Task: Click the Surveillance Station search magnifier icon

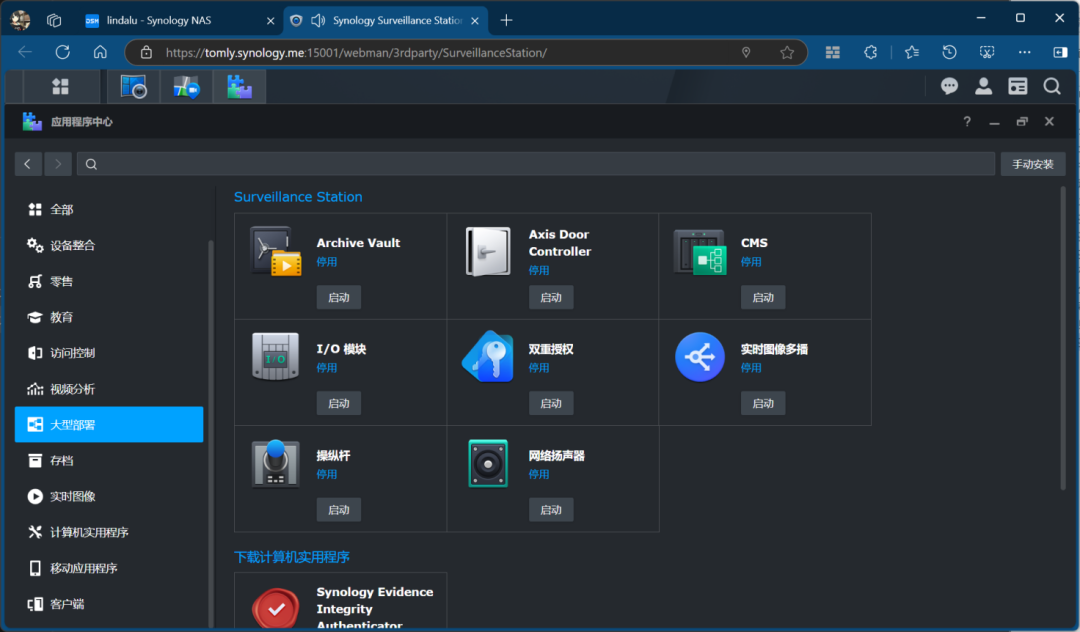Action: coord(1052,86)
